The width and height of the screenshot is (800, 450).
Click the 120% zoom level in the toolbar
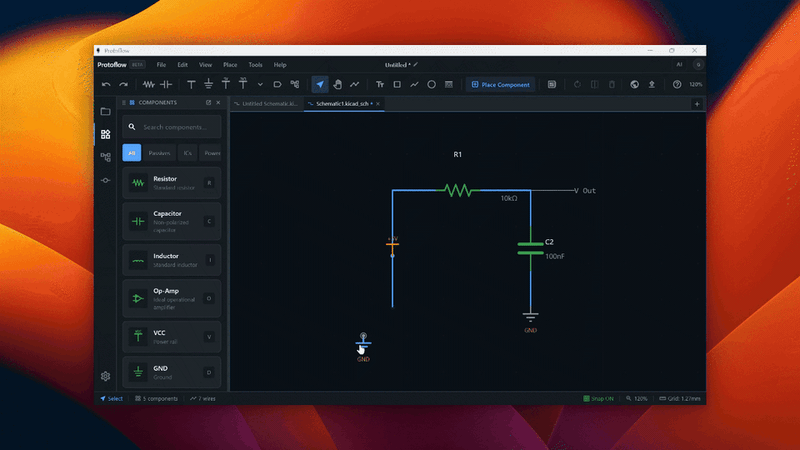click(695, 85)
